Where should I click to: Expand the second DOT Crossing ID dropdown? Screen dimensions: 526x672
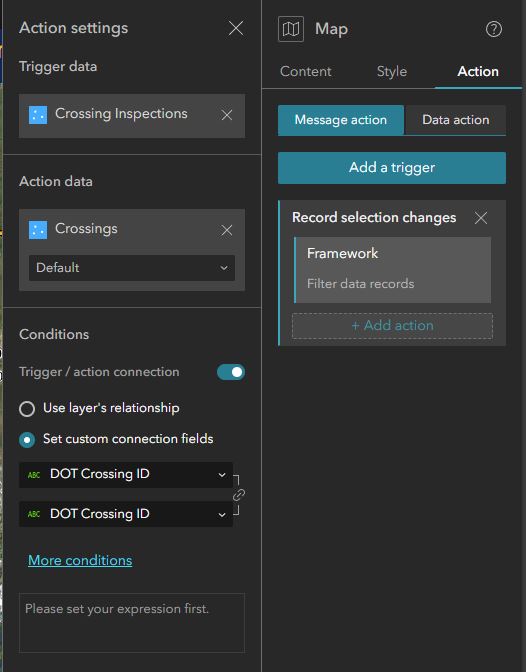point(126,514)
